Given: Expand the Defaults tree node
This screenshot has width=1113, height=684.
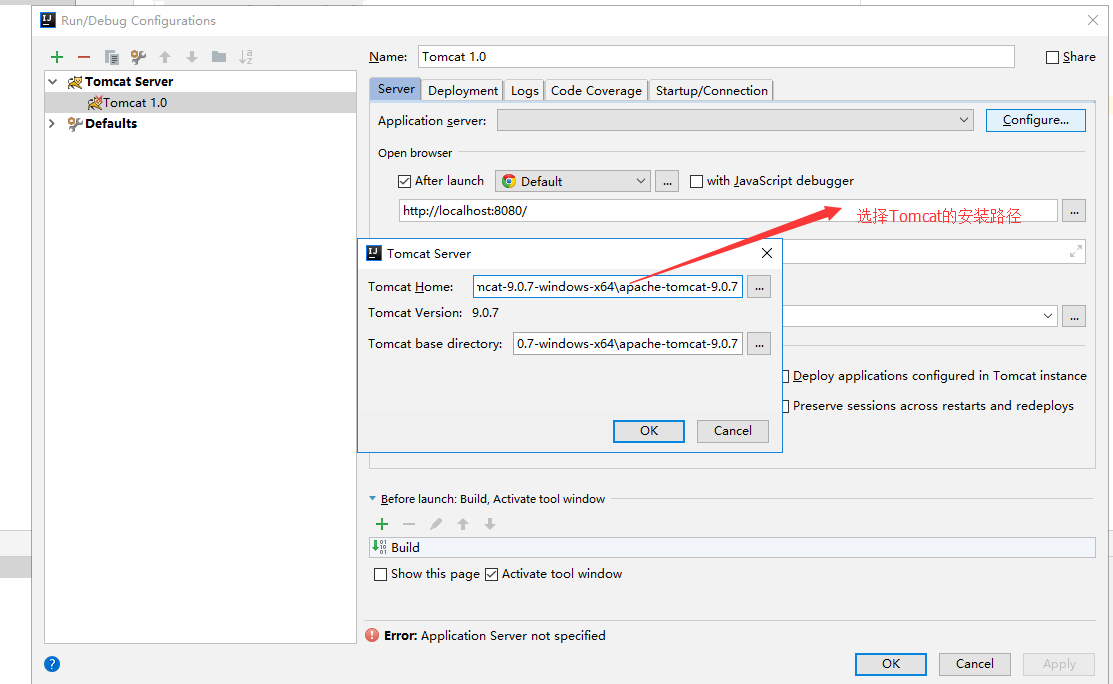Looking at the screenshot, I should [x=52, y=123].
